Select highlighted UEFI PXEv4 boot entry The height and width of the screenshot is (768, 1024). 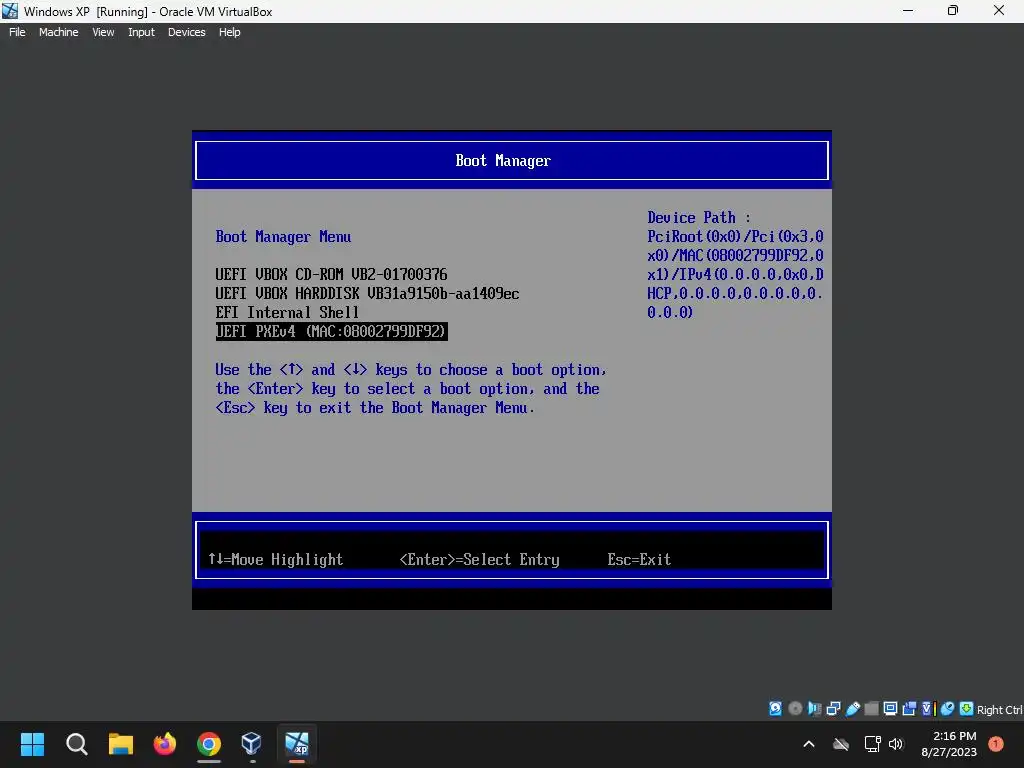click(x=331, y=331)
